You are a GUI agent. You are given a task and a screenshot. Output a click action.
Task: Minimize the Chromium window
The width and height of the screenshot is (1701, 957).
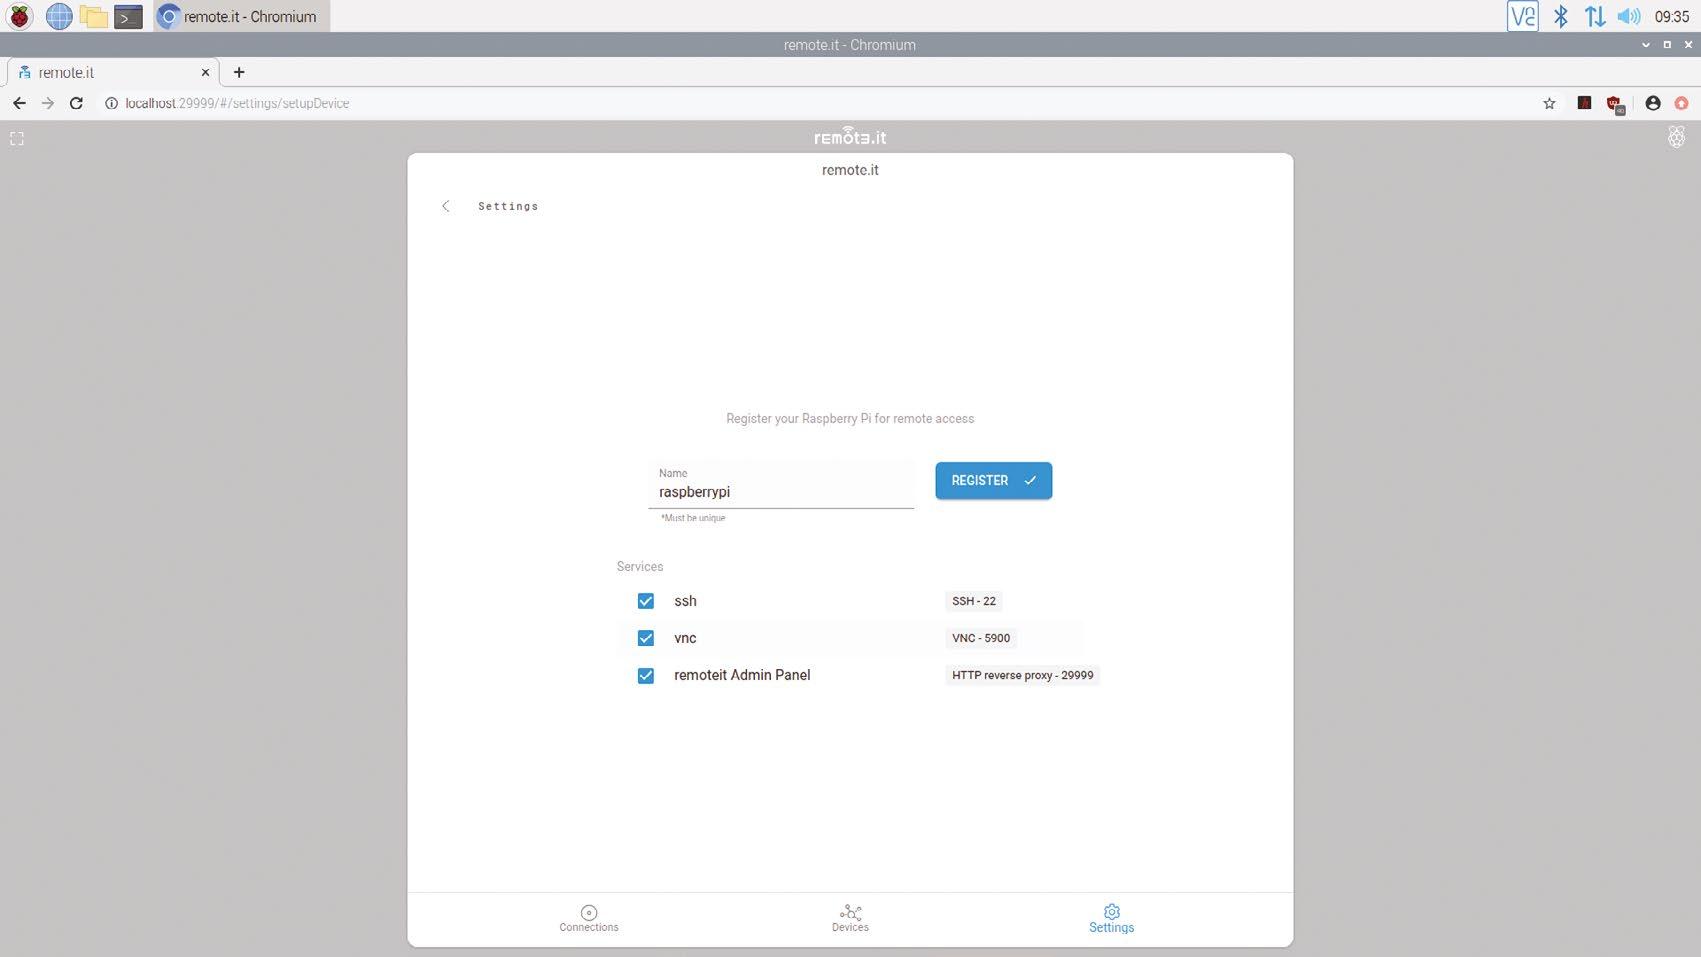[x=1645, y=45]
